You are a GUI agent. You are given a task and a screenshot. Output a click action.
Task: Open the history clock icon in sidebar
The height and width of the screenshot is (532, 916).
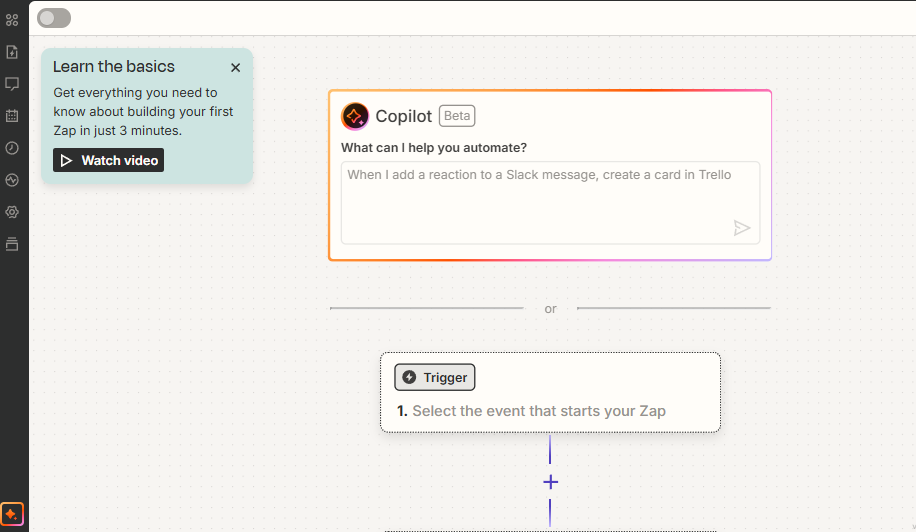12,148
